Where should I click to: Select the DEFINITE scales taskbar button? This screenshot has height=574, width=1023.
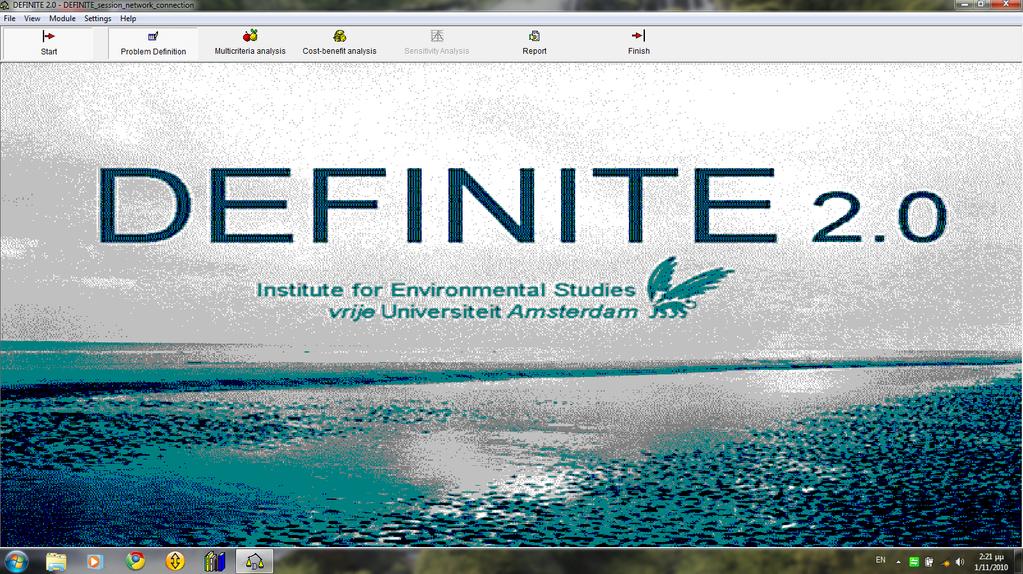(x=254, y=562)
